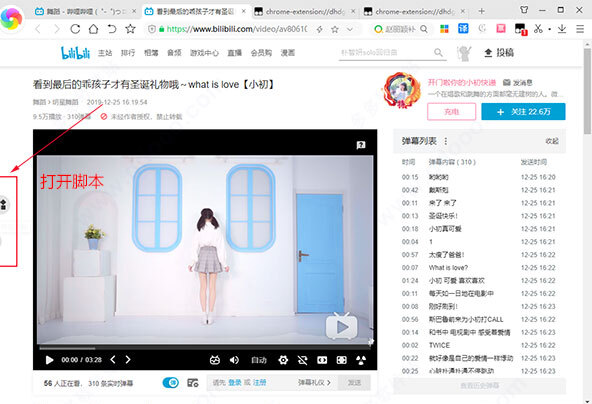
Task: Open the pink square extension icon
Action: click(x=501, y=28)
